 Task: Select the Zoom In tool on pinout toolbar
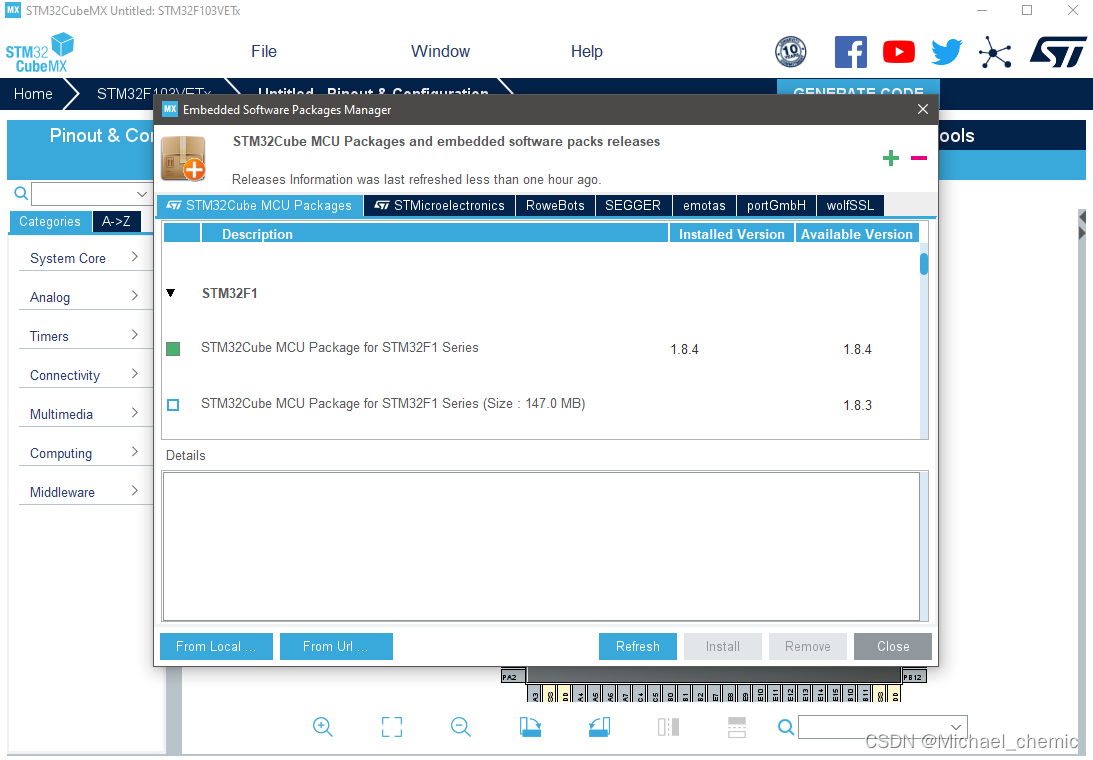click(x=322, y=727)
